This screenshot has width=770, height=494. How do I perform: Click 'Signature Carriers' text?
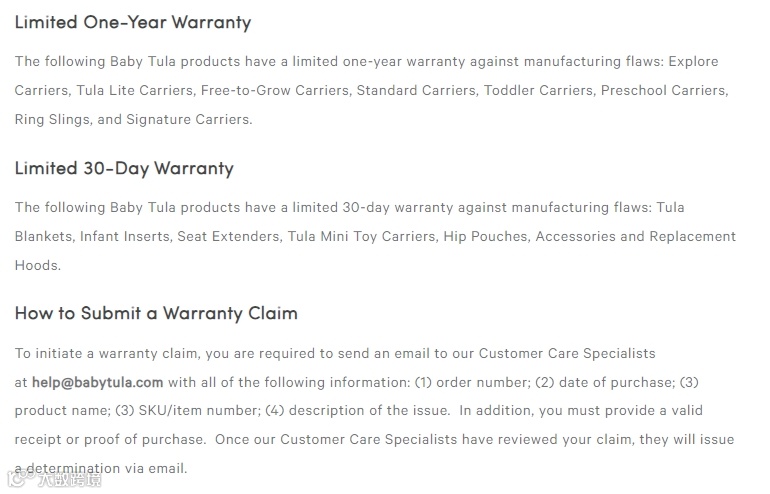click(189, 119)
